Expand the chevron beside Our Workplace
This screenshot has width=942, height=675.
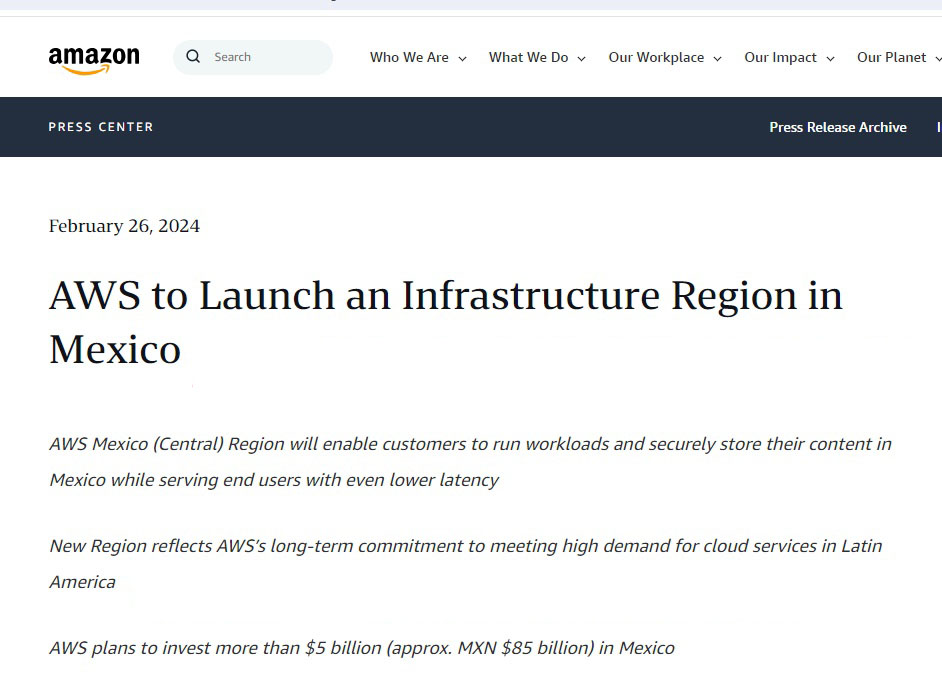[718, 59]
